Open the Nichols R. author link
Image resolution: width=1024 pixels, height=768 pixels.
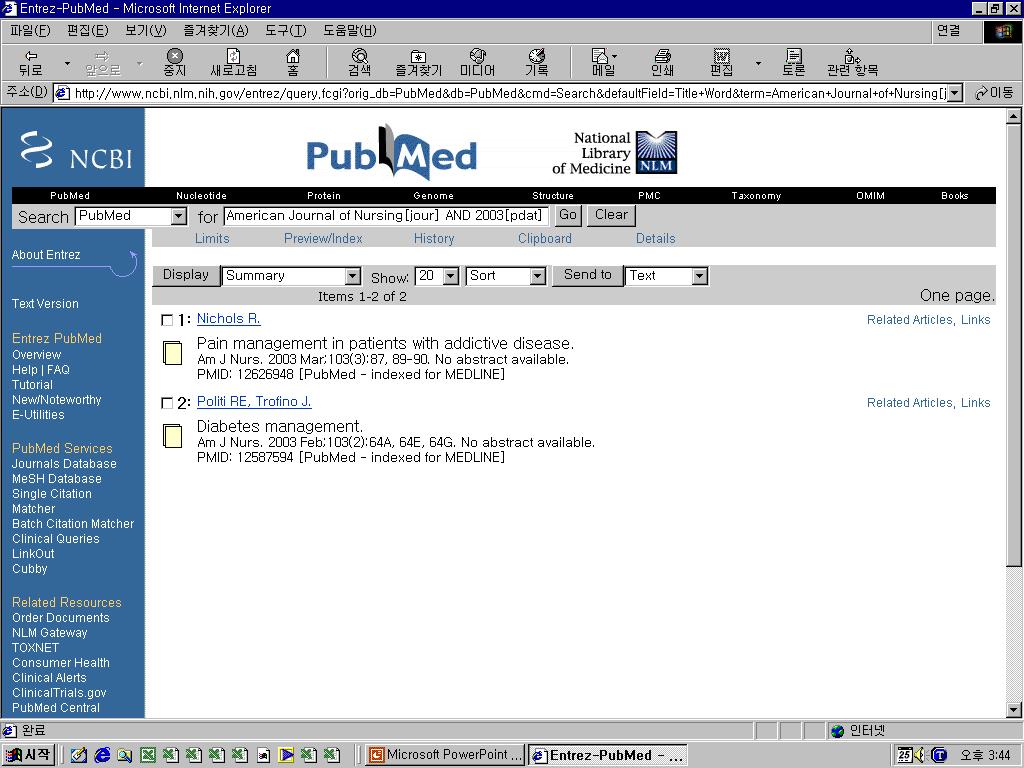[229, 319]
